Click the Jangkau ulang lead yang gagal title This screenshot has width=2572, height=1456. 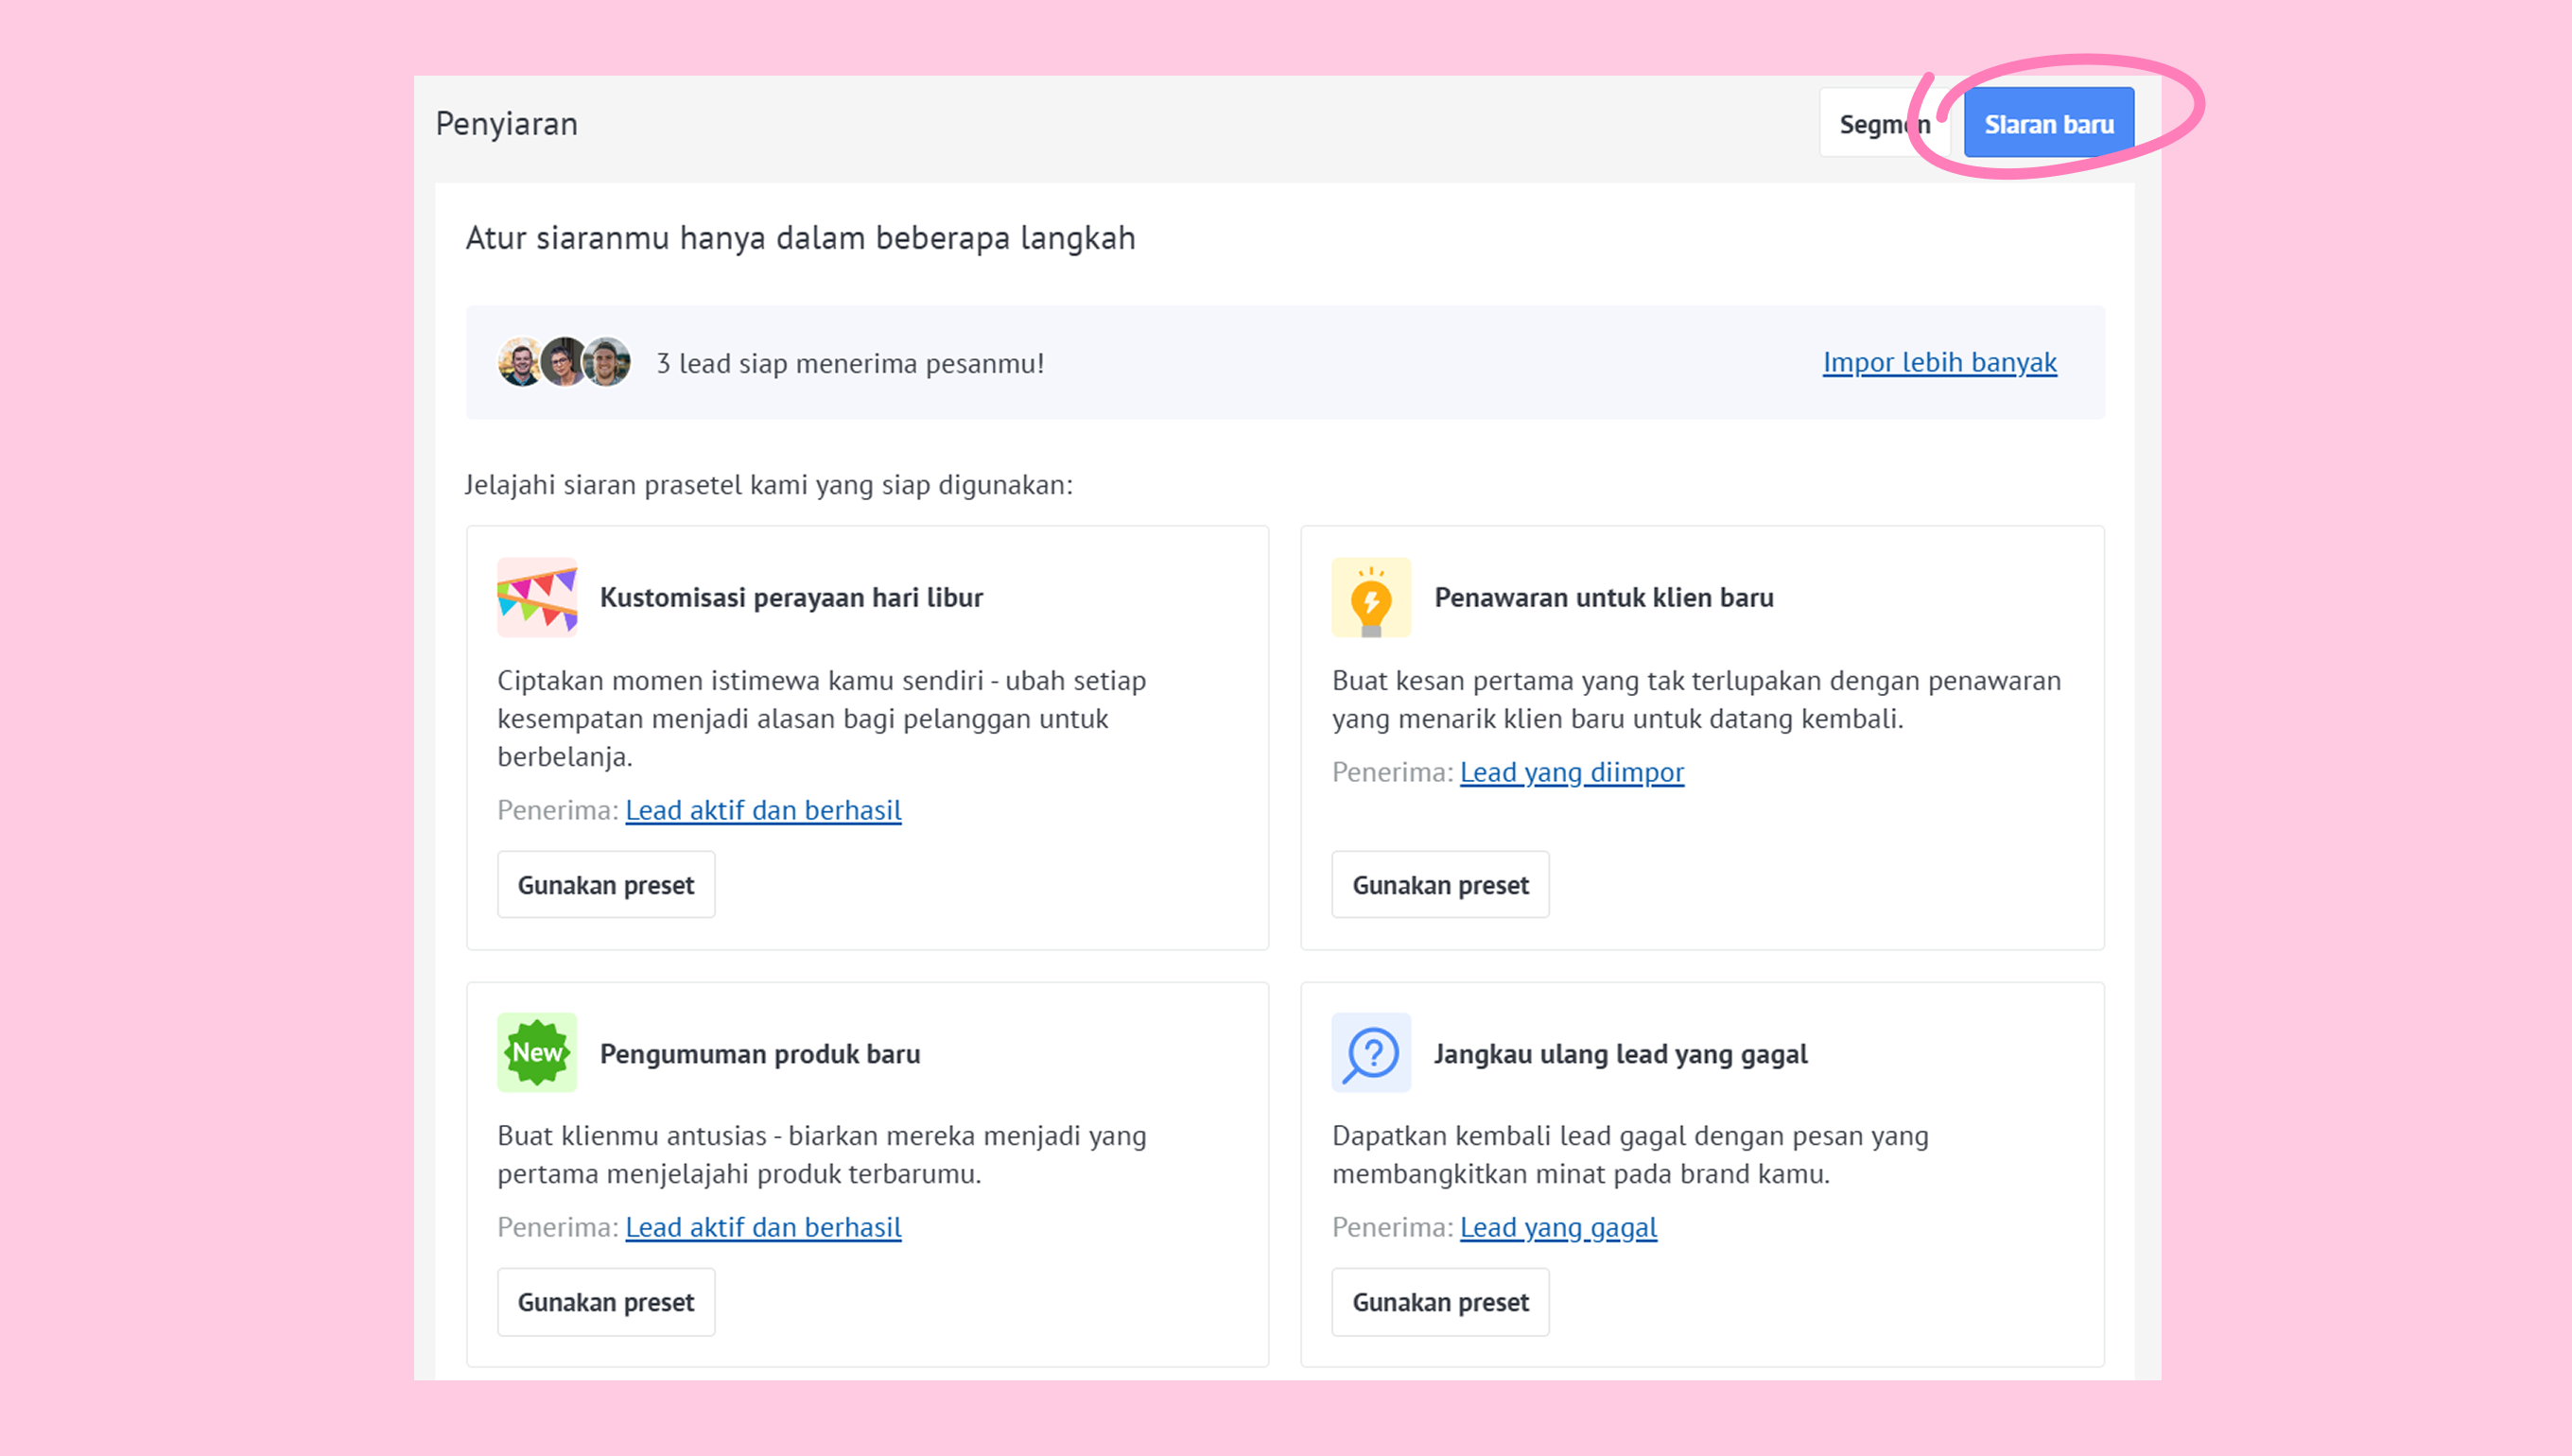pos(1620,1054)
